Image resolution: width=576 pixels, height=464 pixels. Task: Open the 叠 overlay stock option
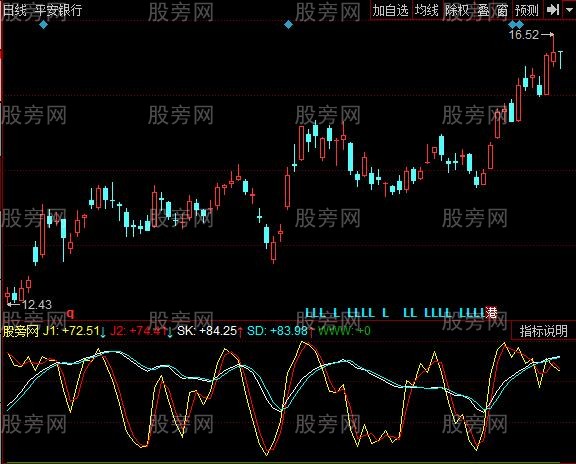(x=483, y=10)
